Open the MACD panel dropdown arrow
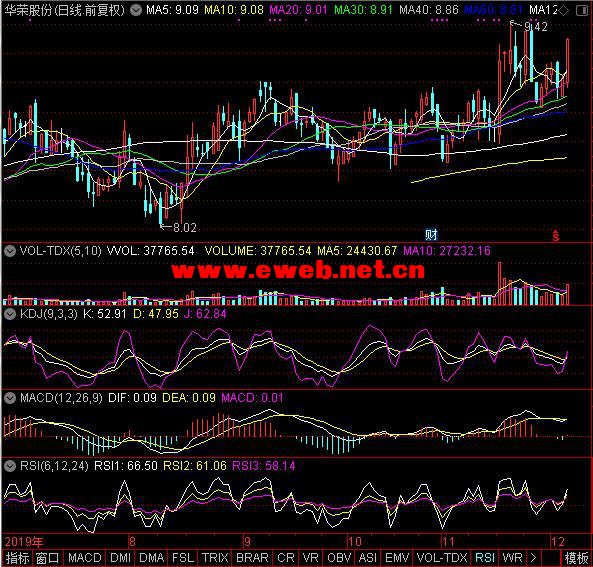This screenshot has width=593, height=567. pos(10,398)
